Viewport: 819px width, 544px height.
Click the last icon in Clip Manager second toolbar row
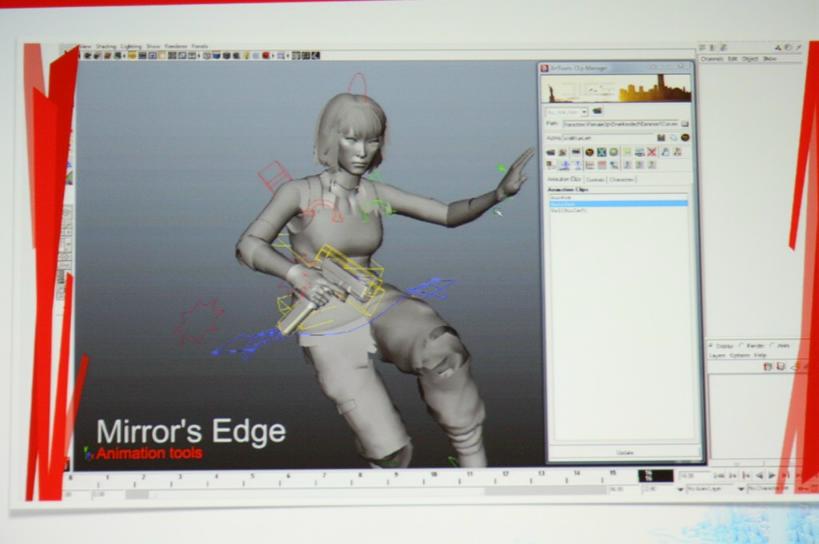coord(651,164)
